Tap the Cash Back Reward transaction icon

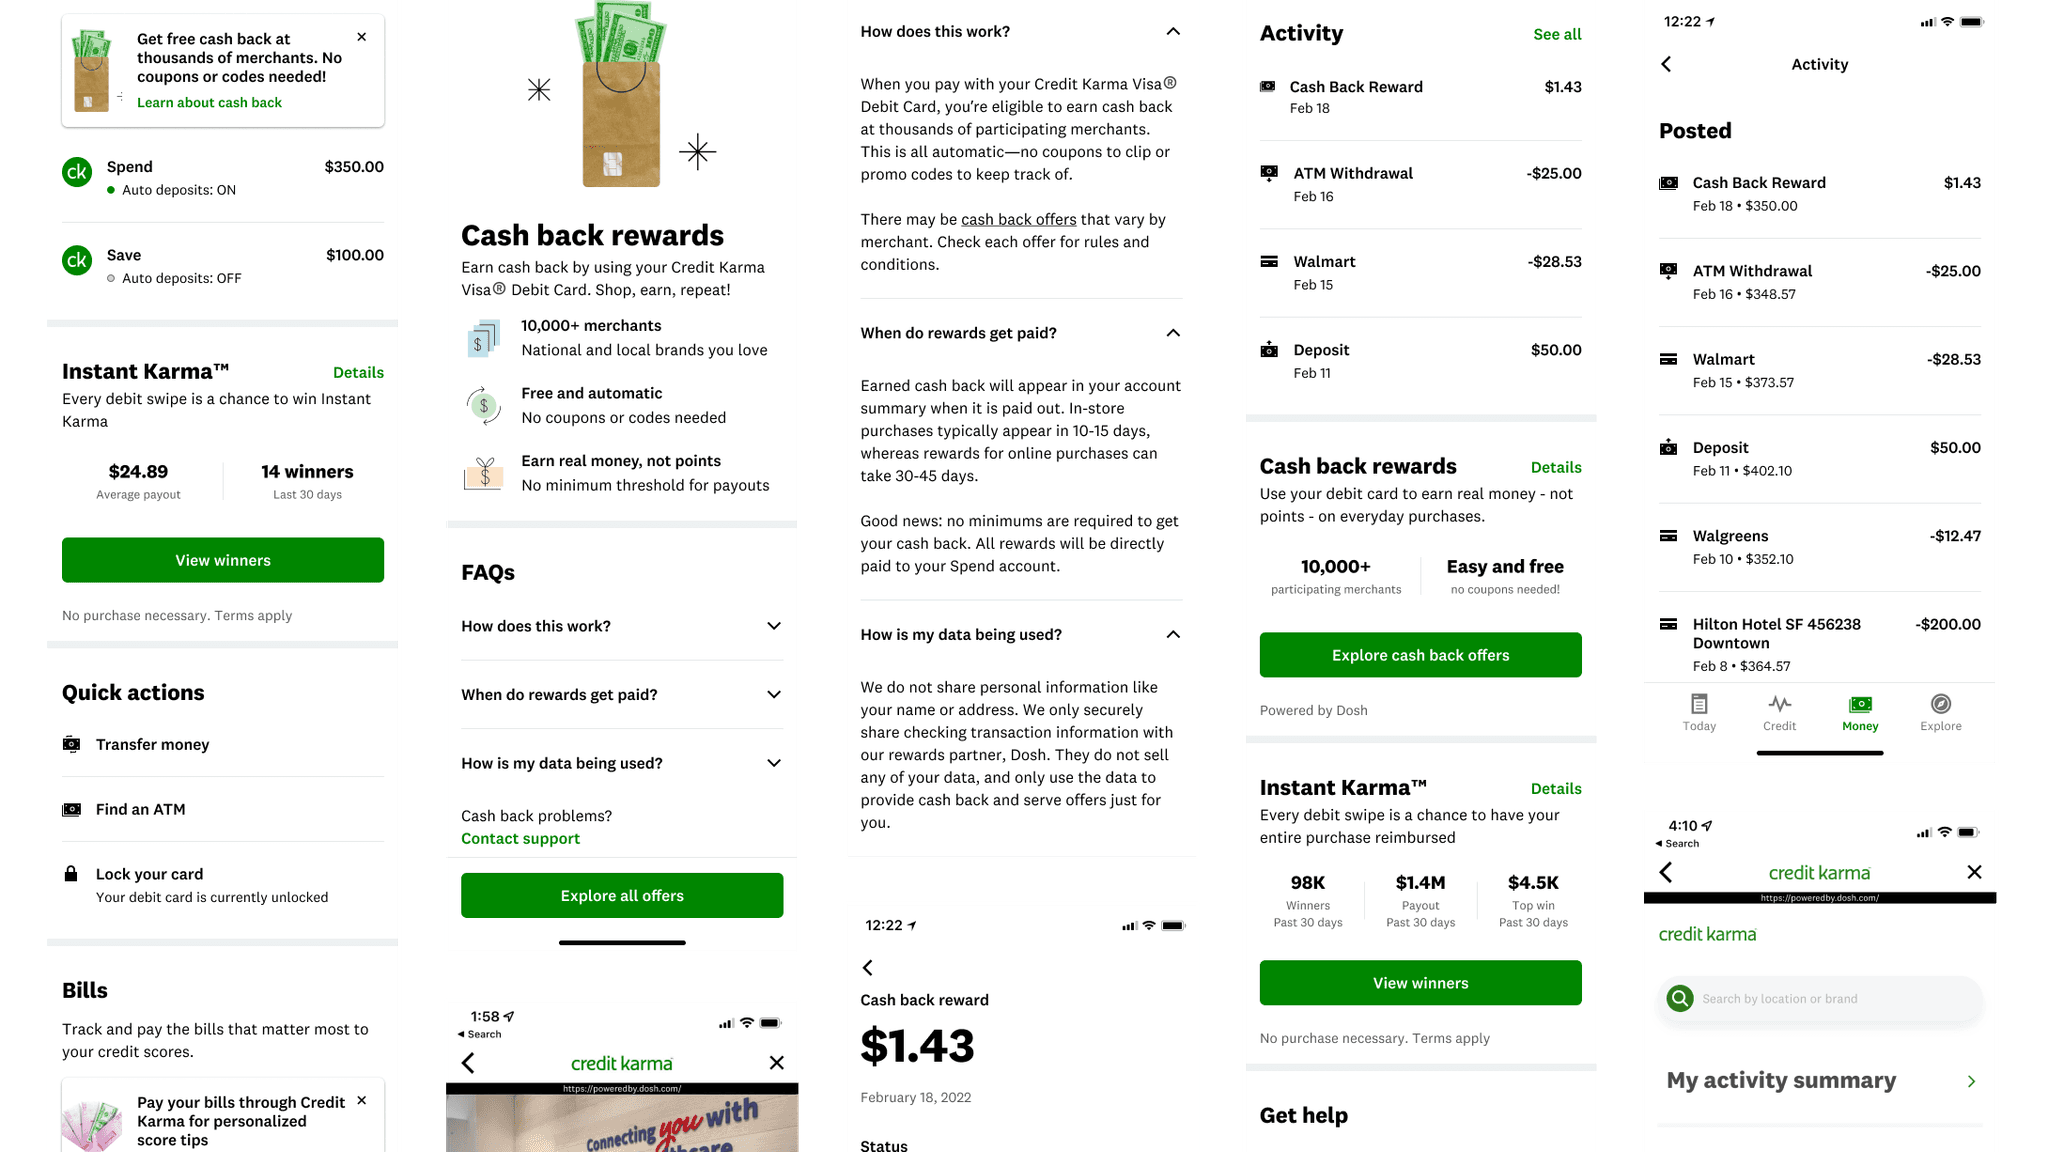[x=1269, y=86]
